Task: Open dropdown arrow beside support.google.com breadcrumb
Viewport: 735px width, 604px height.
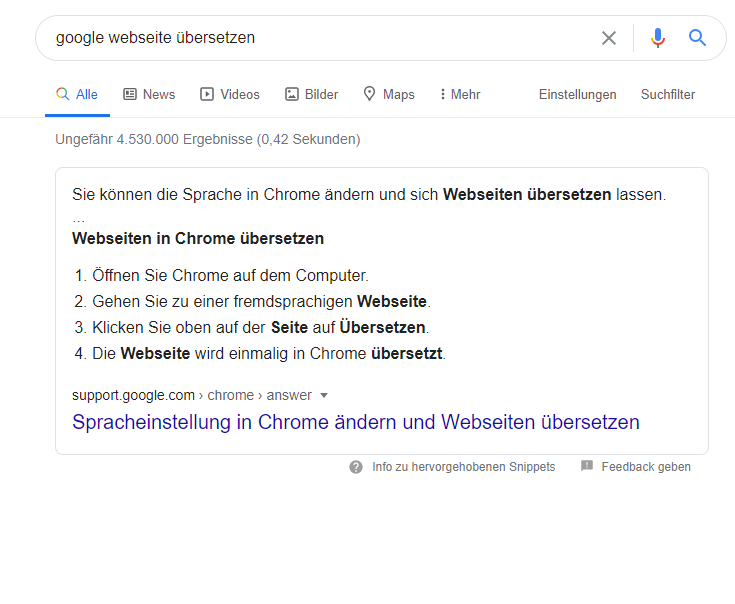Action: coord(324,395)
